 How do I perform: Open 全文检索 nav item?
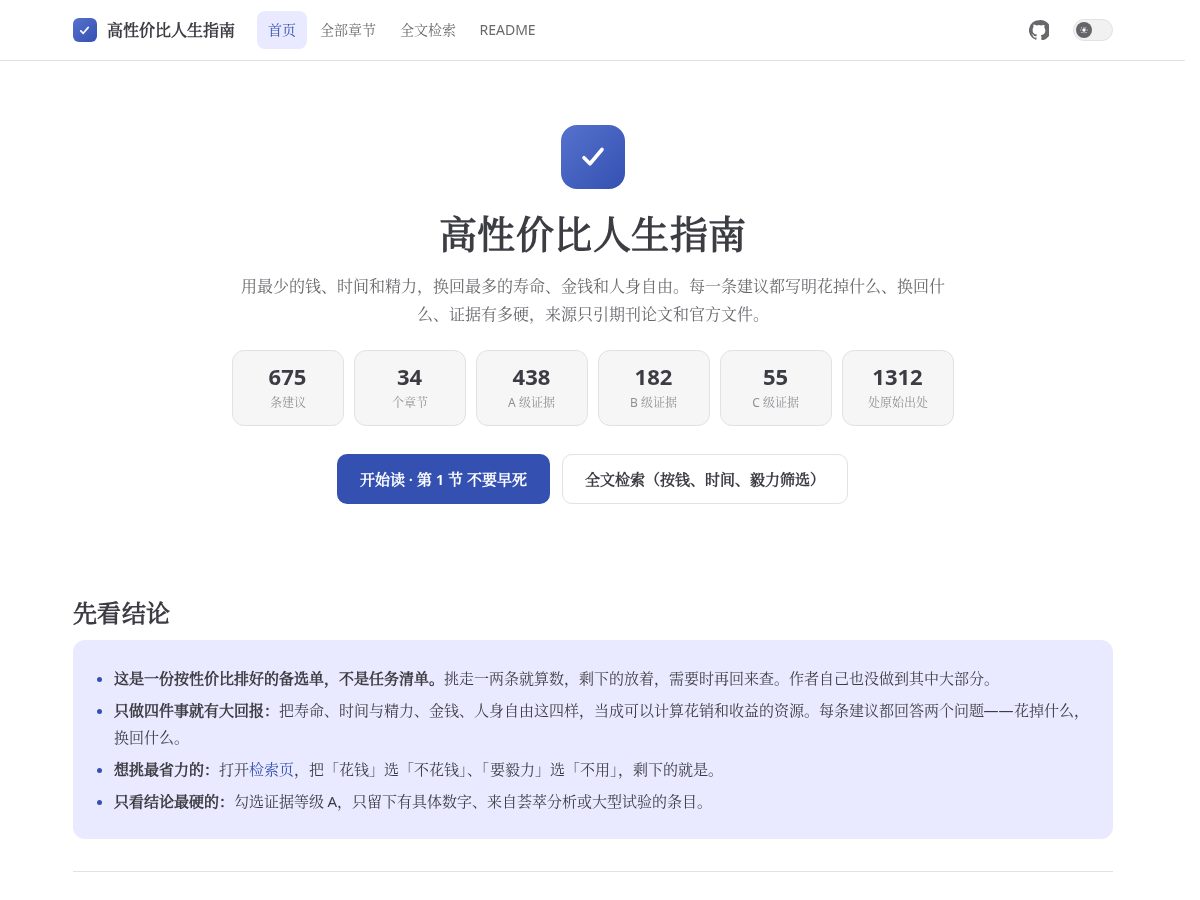click(428, 30)
